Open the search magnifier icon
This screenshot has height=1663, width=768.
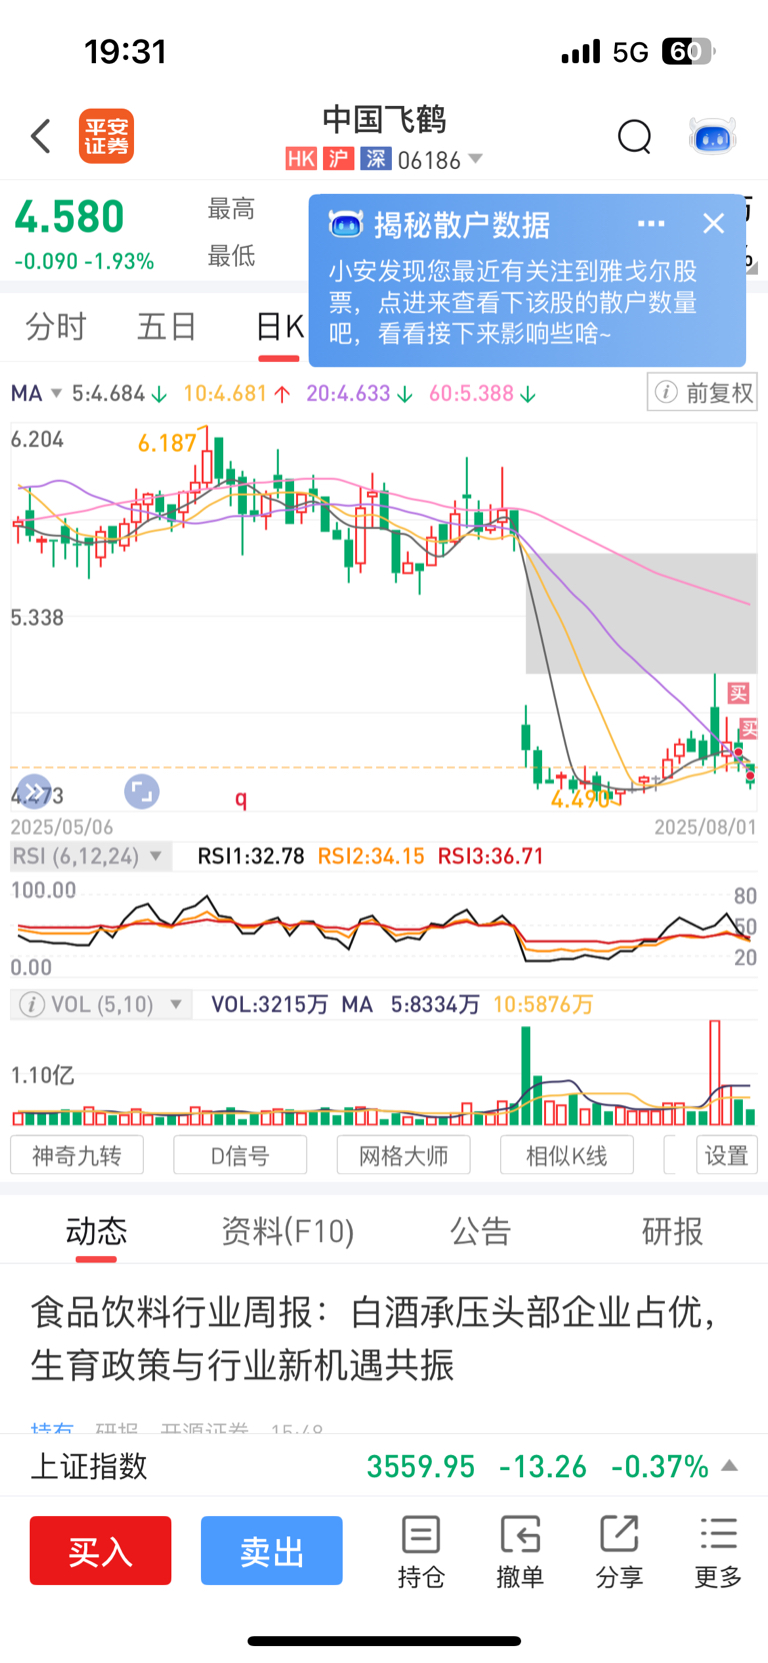pos(634,136)
